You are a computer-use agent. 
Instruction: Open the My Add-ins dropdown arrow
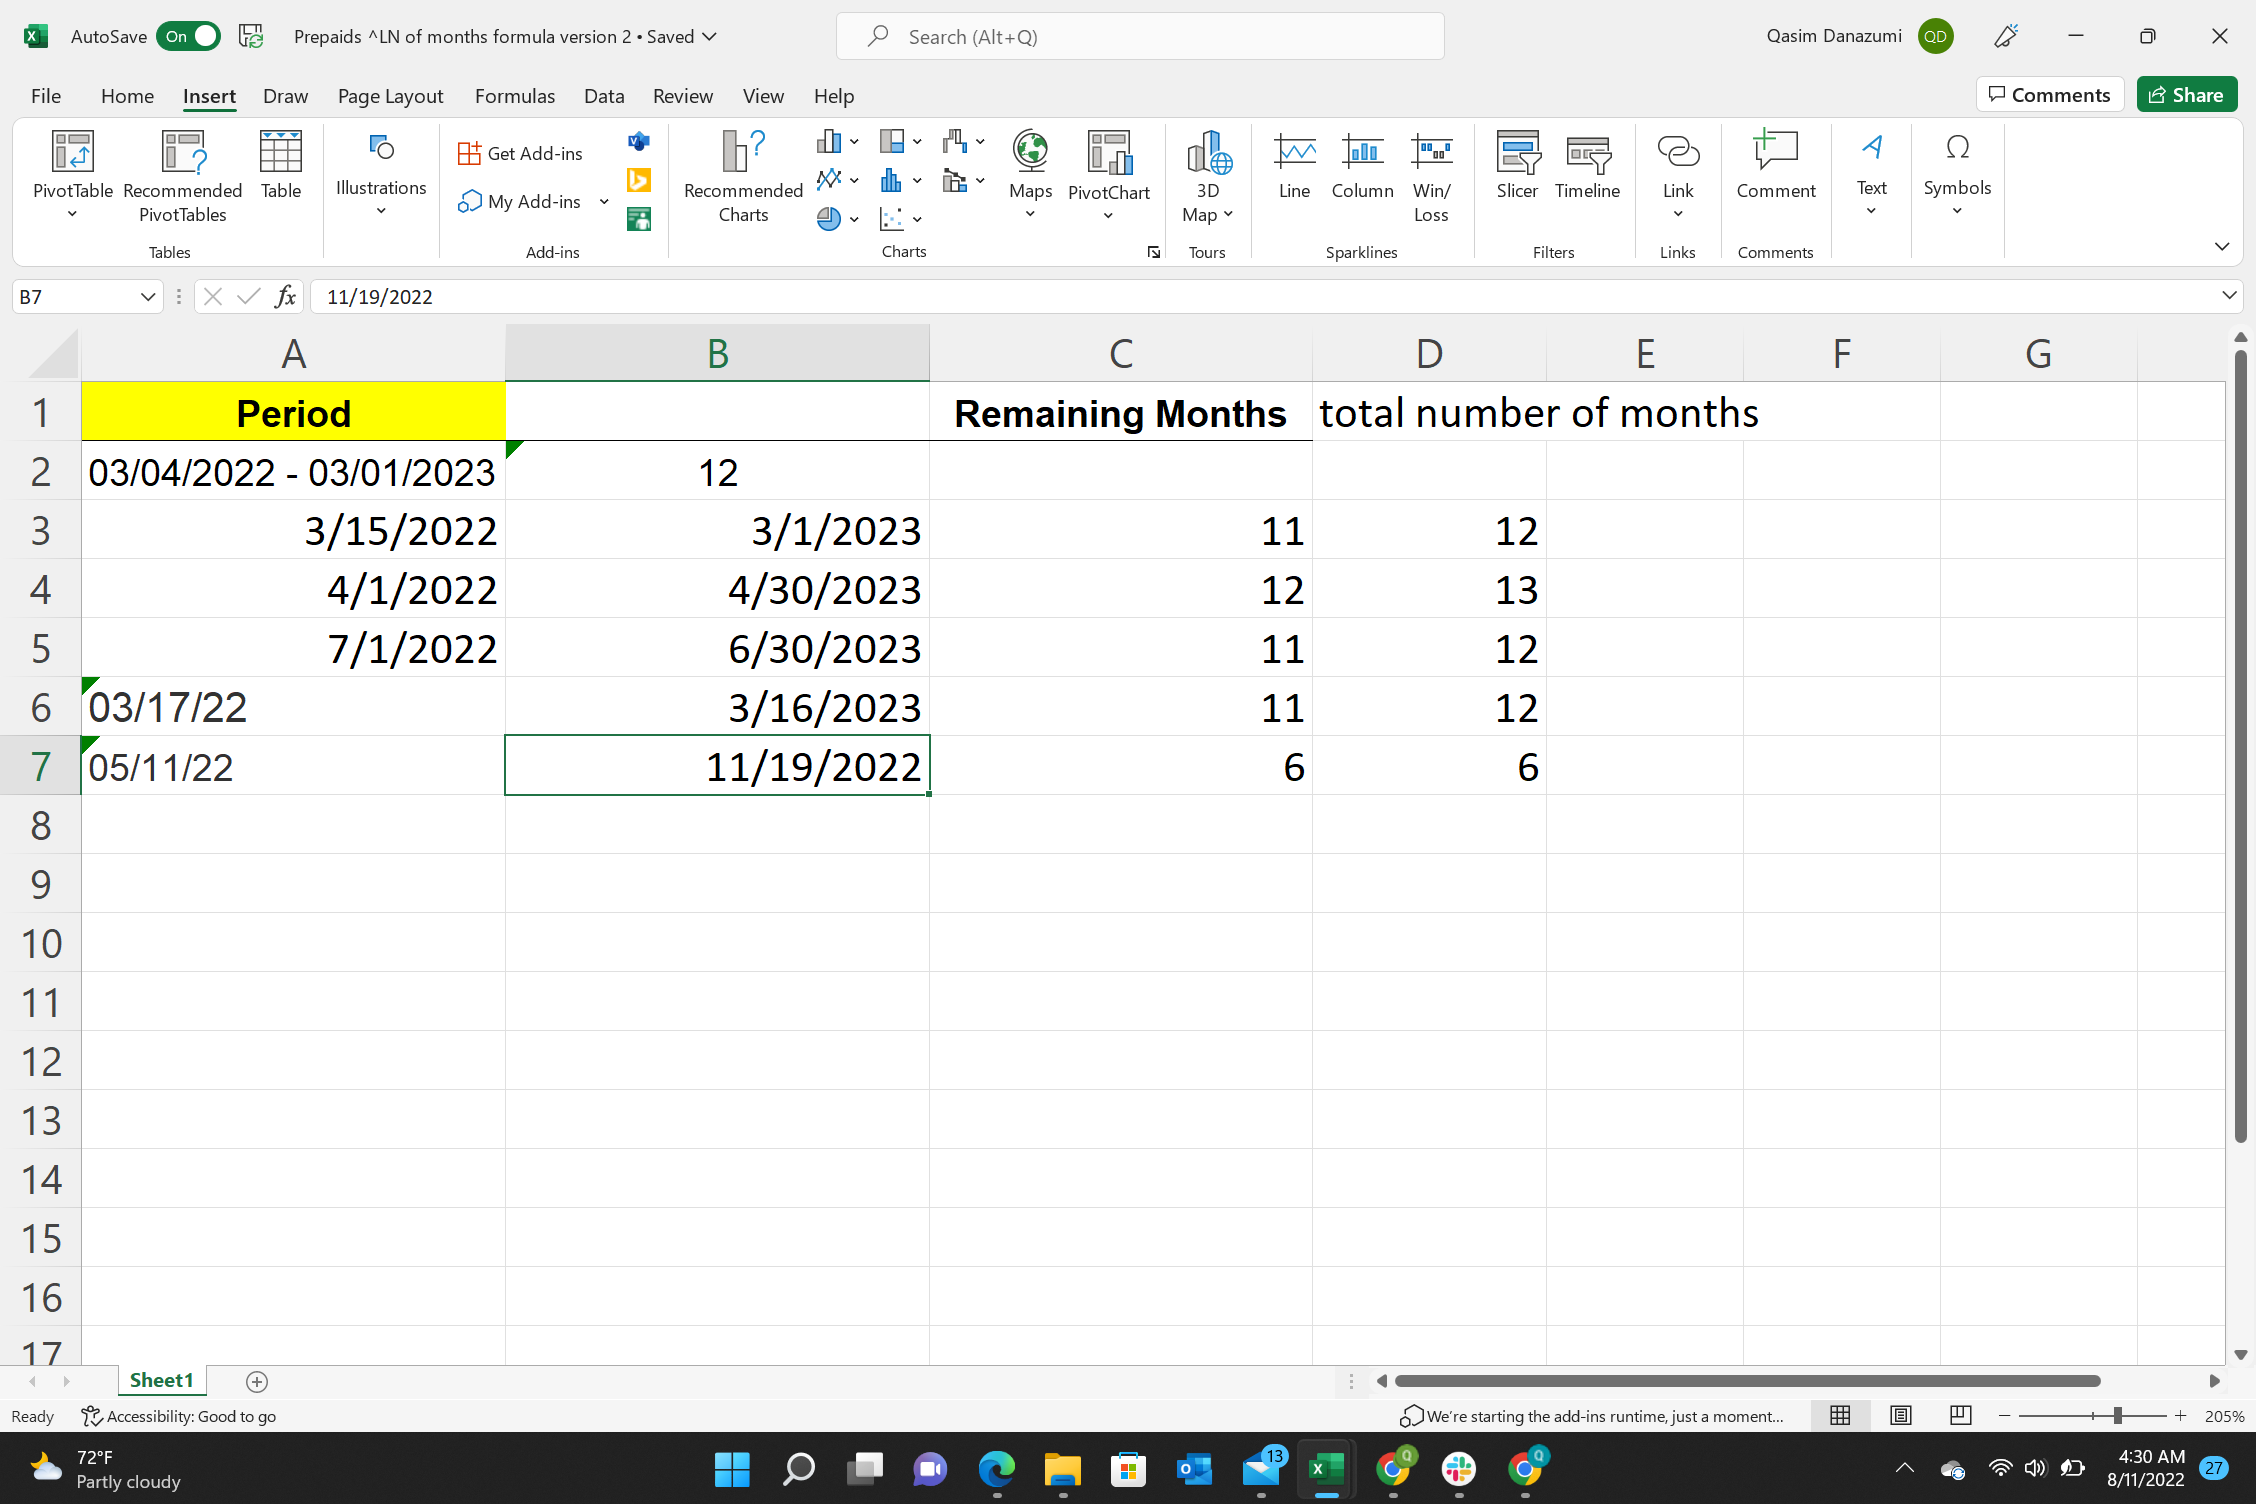tap(604, 202)
